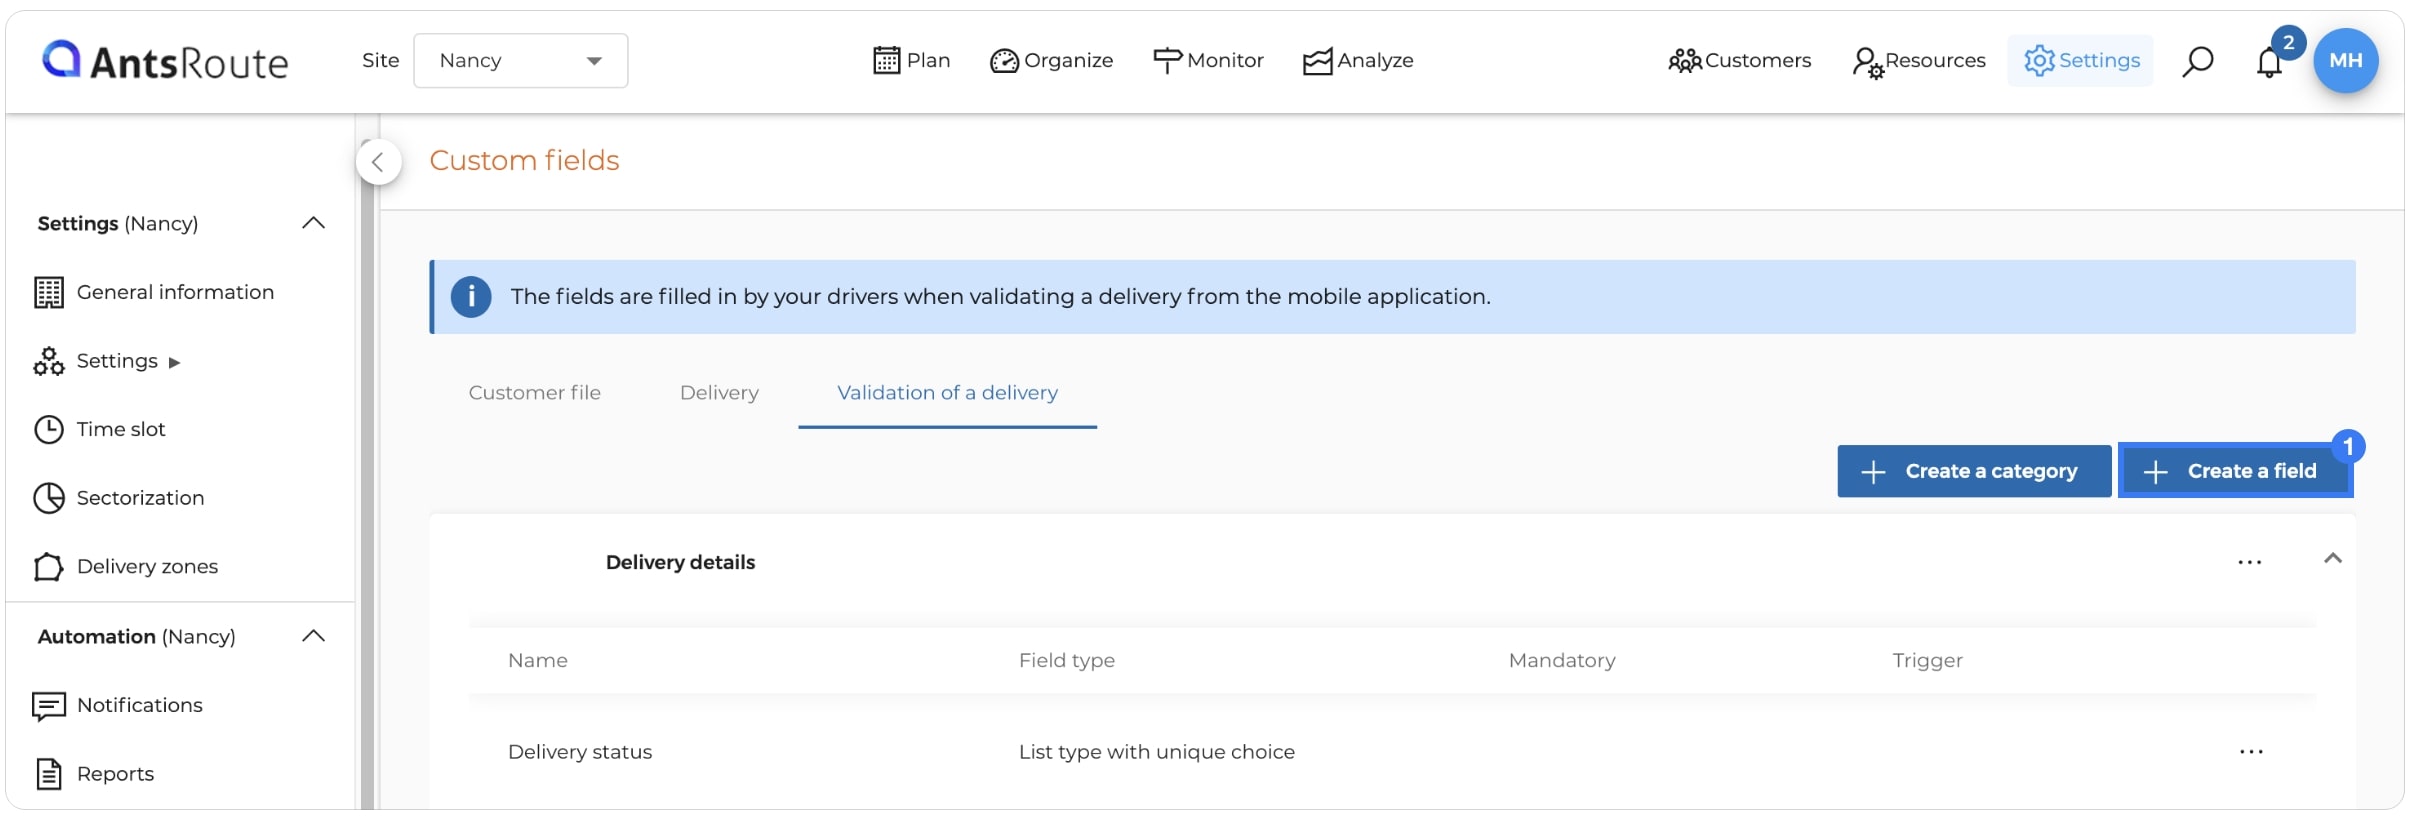Click the Delivery zones polygon icon
Viewport: 2410px width, 819px height.
(x=48, y=567)
